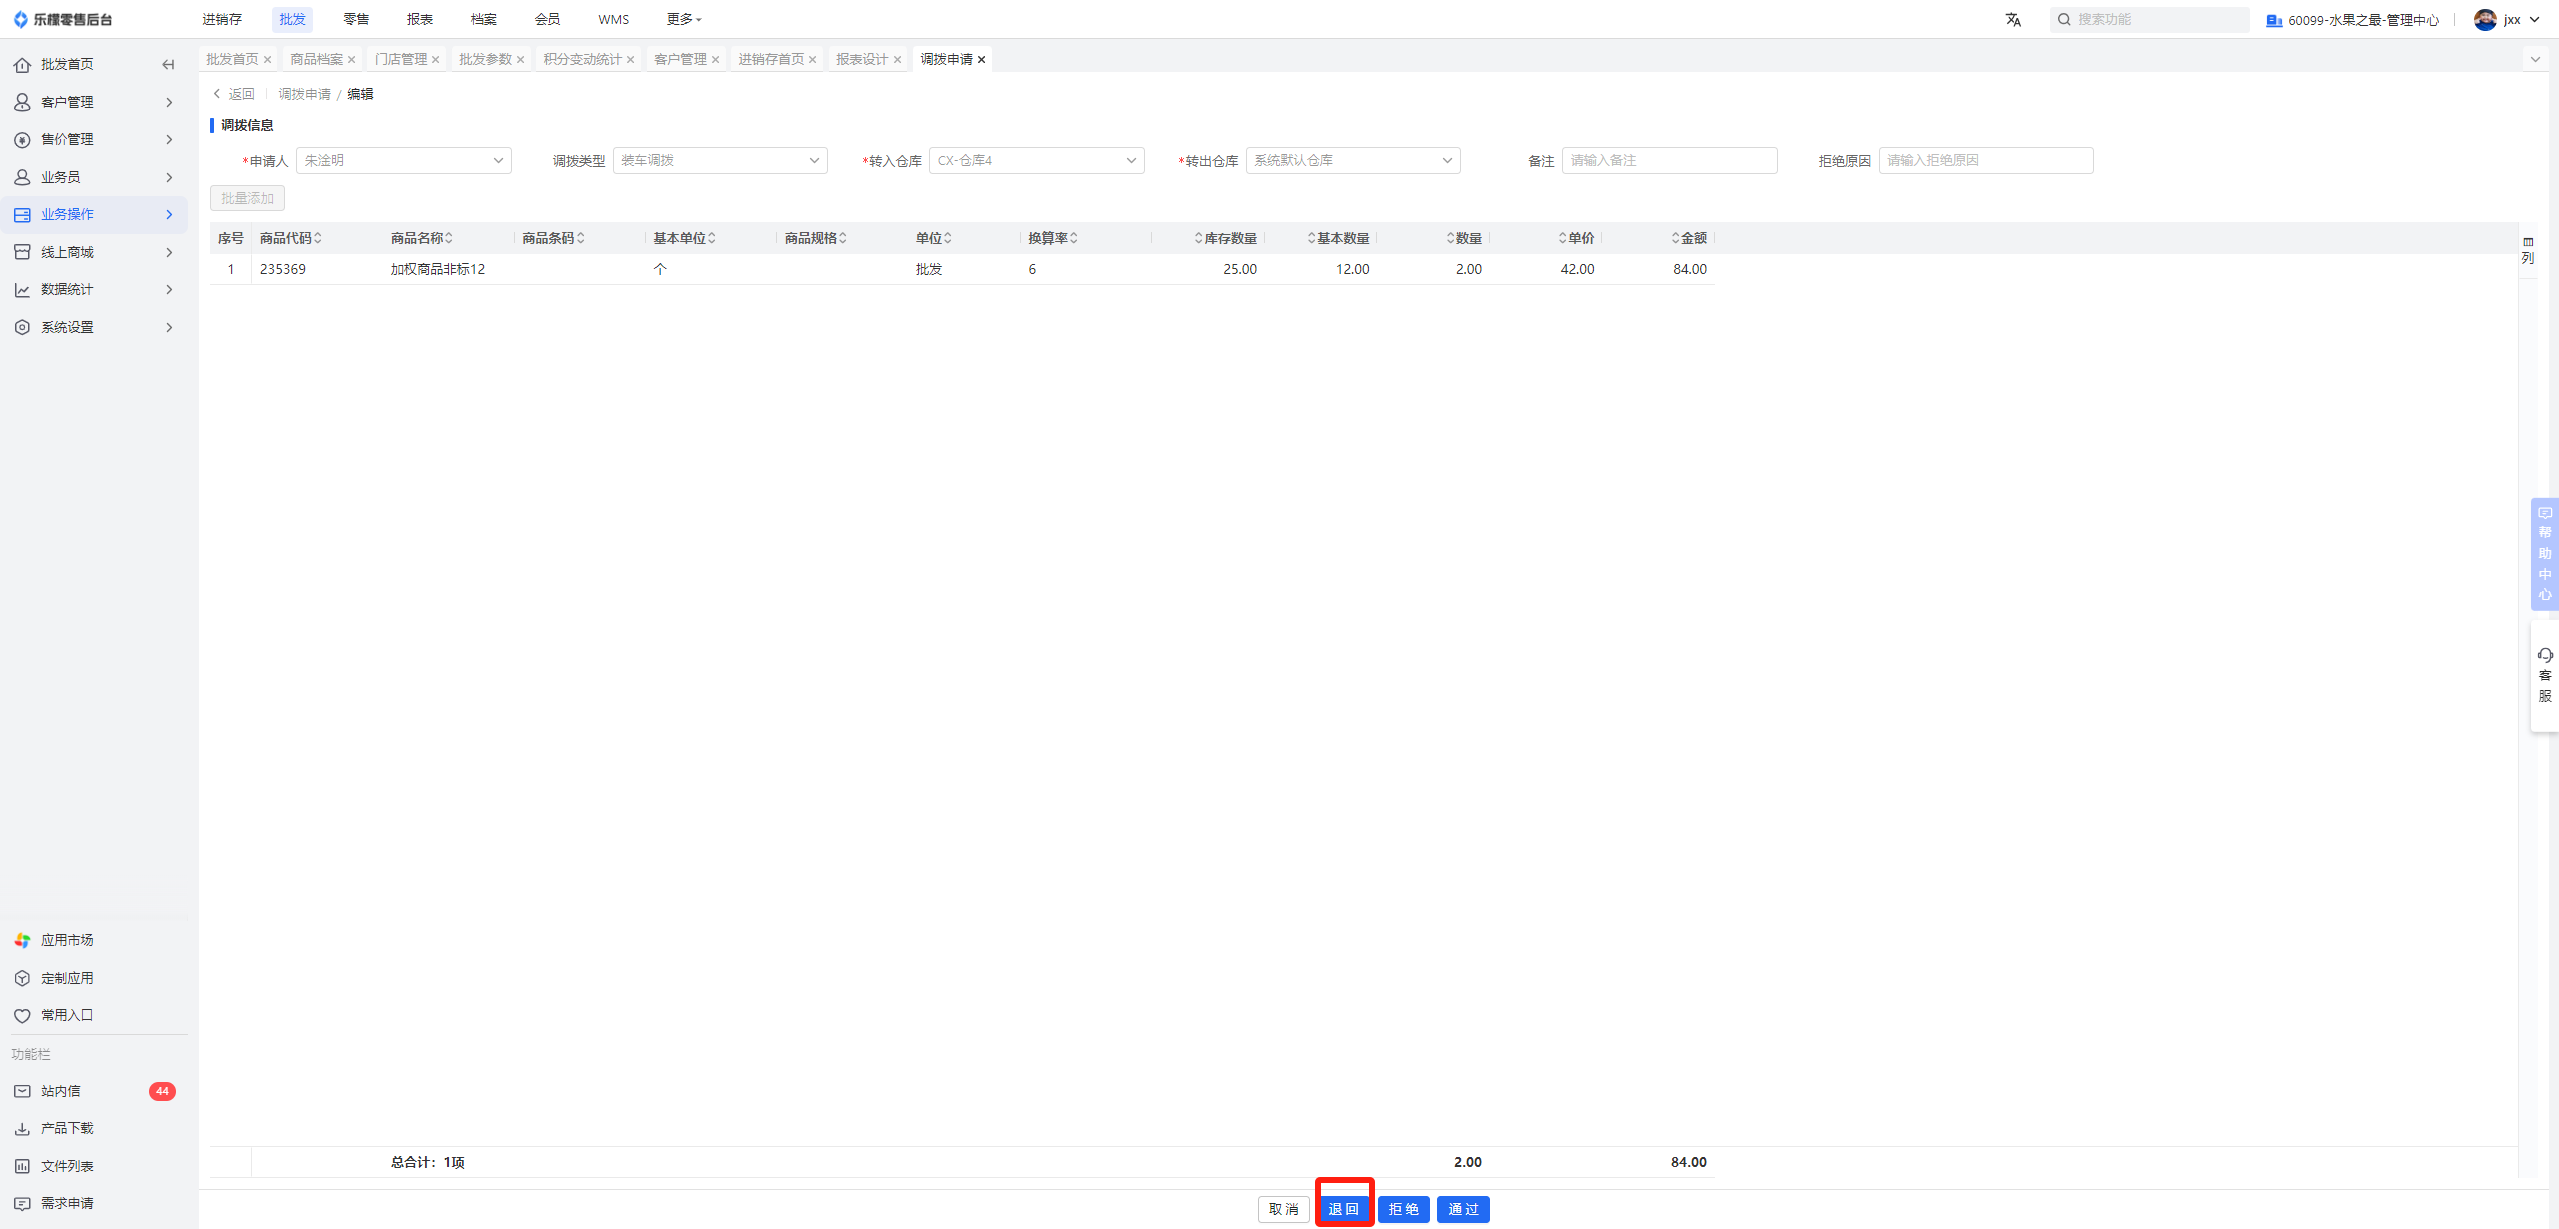2559x1229 pixels.
Task: Open 文件列表 from the sidebar
Action: [67, 1166]
